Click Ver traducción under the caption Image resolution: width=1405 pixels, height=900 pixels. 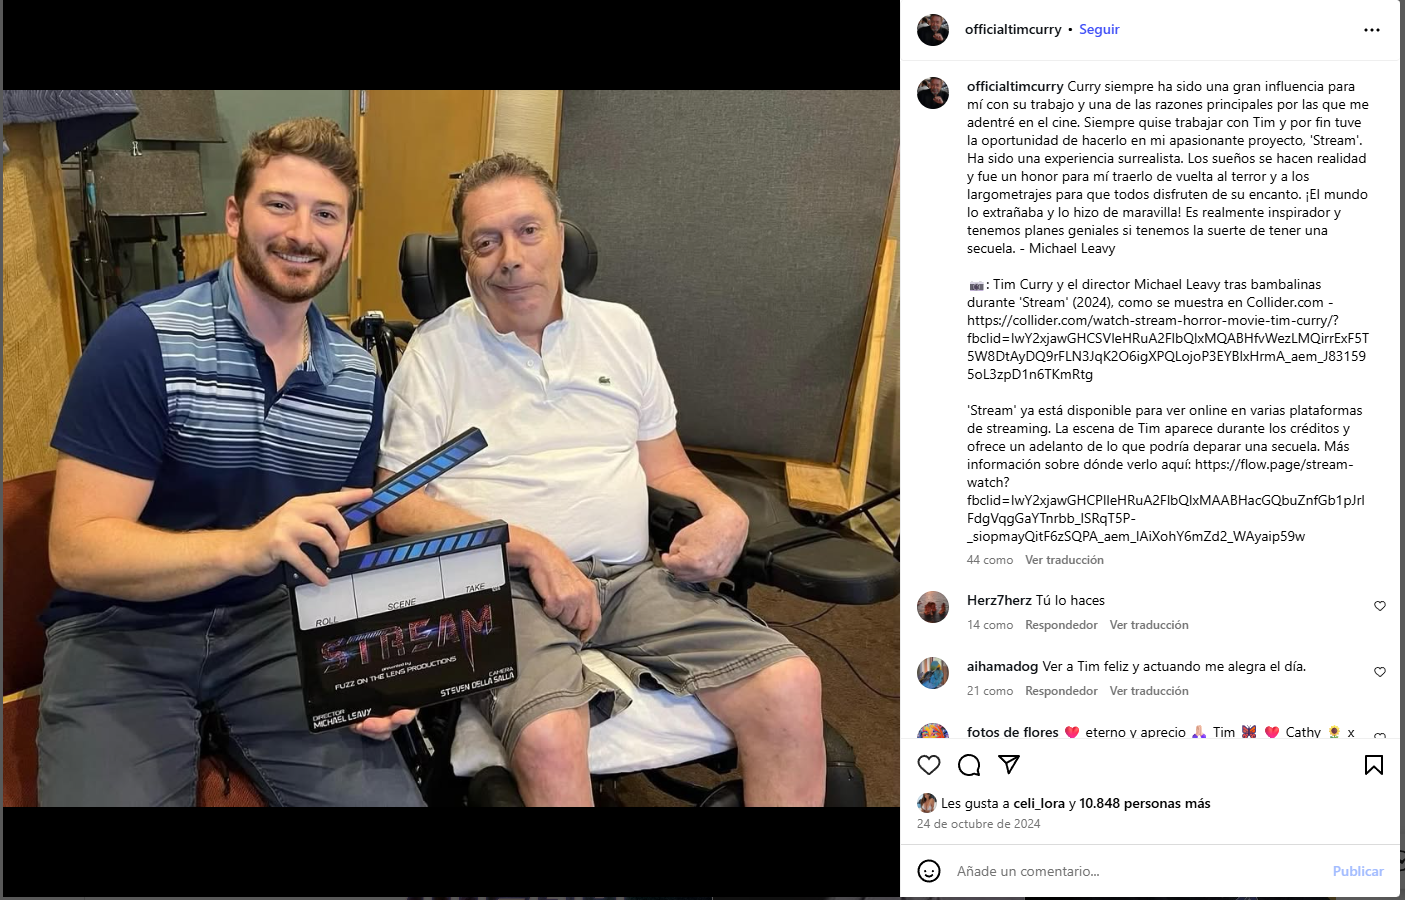[x=1064, y=560]
